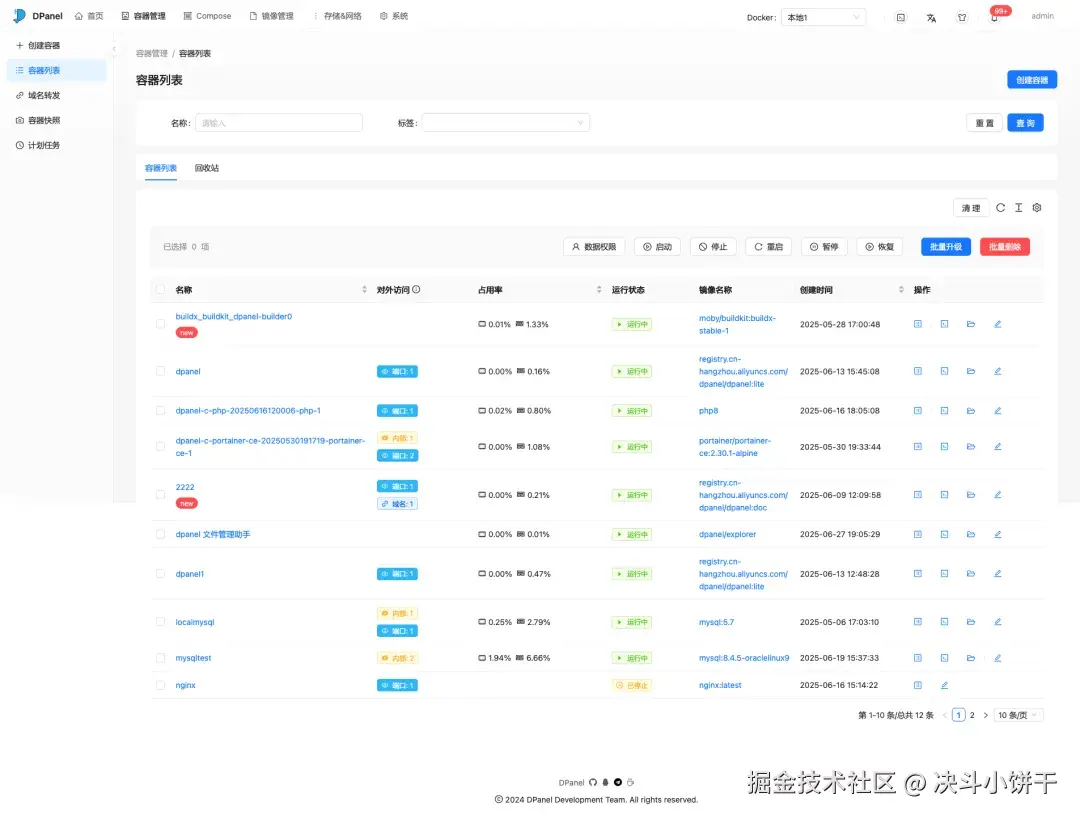Screen dimensions: 1080x819
Task: Open the 10 条/页 page size dropdown
Action: (1018, 715)
